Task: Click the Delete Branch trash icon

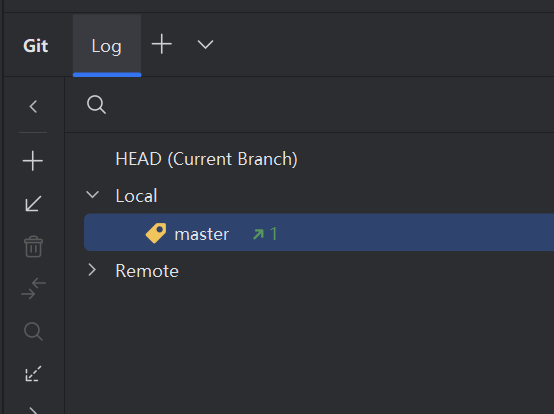Action: [34, 246]
